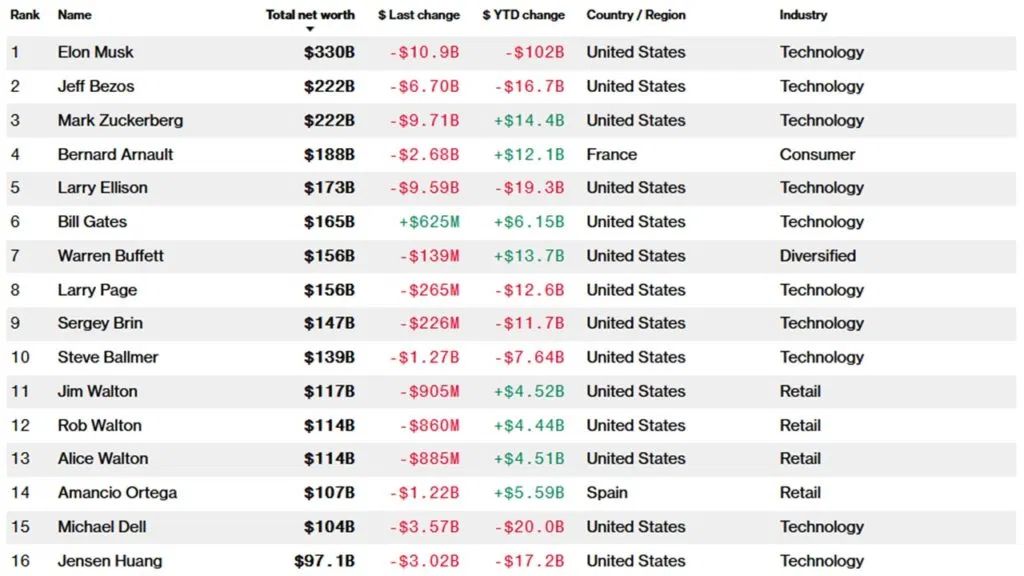
Task: Sort by $ YTD change column
Action: point(523,15)
